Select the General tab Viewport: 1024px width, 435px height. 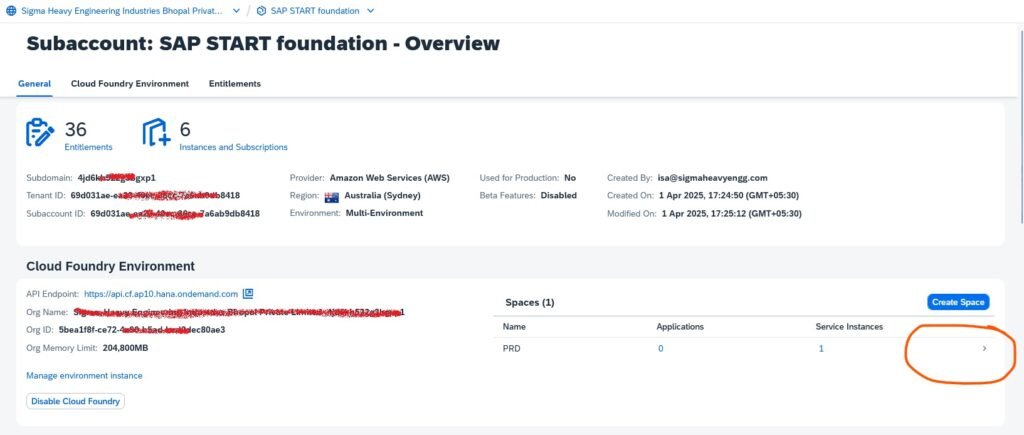pyautogui.click(x=35, y=84)
